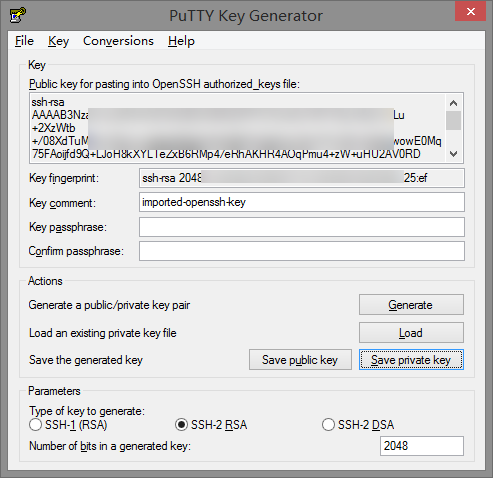Open the Help menu
This screenshot has width=493, height=478.
(x=181, y=41)
